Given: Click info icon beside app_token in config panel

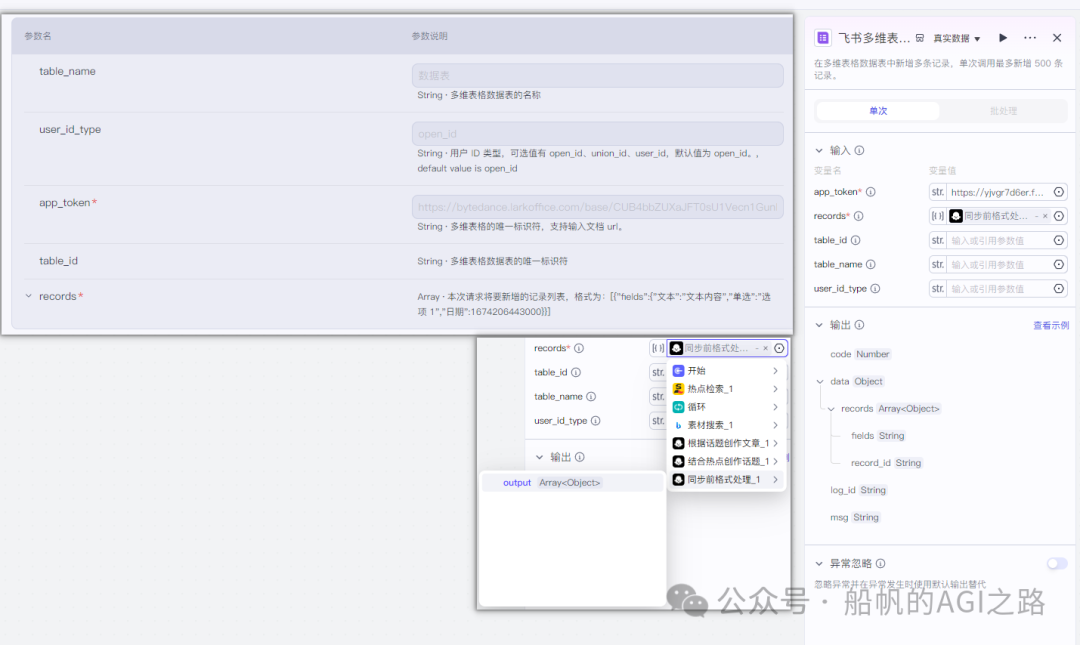Looking at the screenshot, I should 871,192.
